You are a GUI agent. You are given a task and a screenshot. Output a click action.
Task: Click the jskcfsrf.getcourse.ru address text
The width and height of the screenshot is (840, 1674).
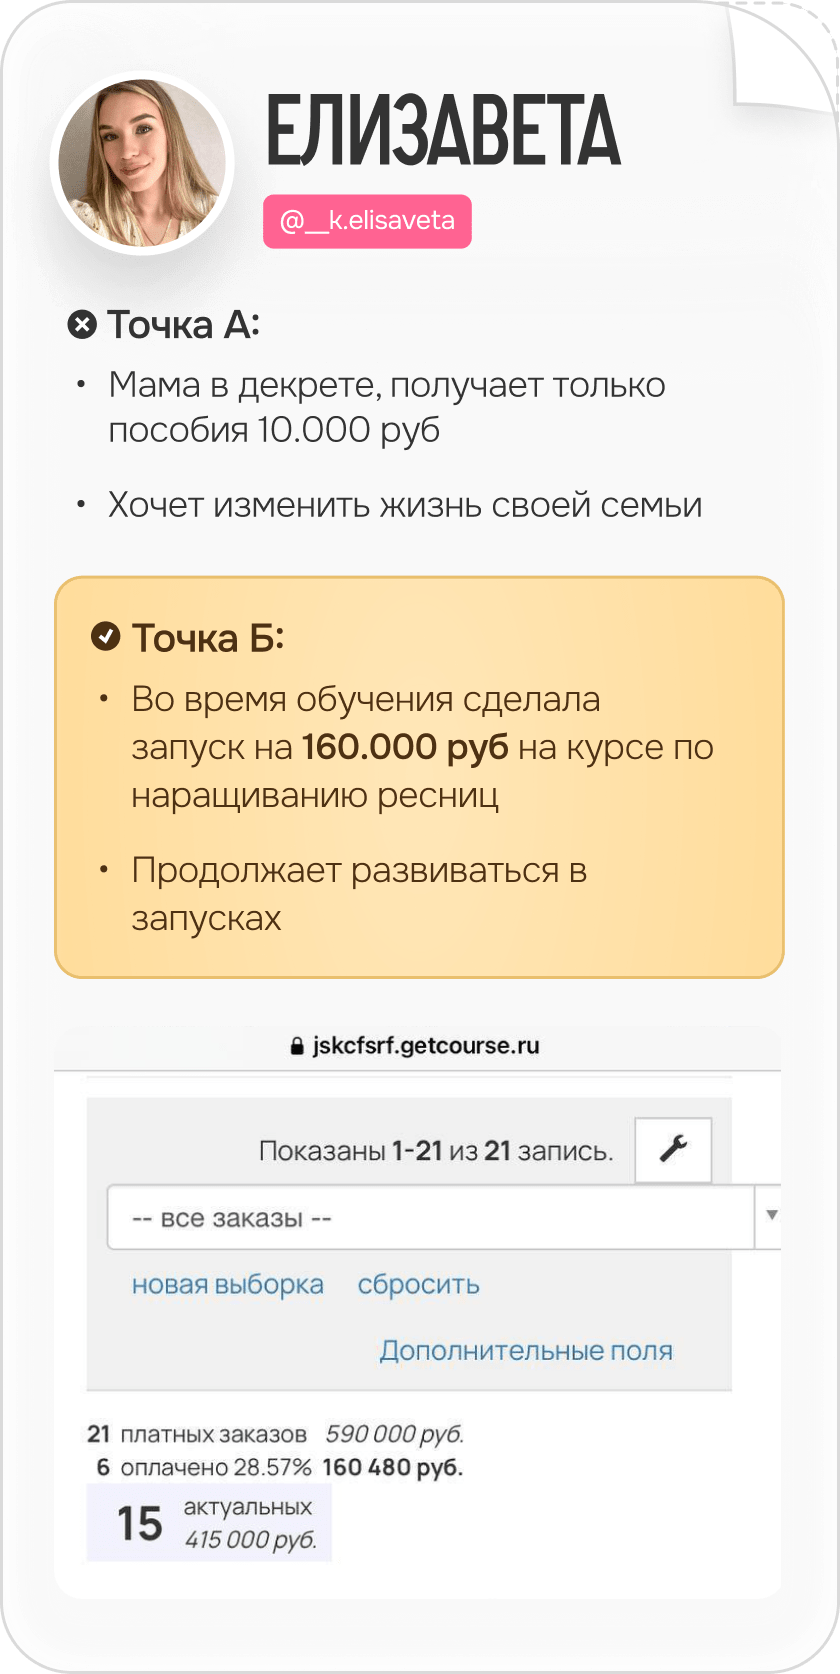(426, 1046)
